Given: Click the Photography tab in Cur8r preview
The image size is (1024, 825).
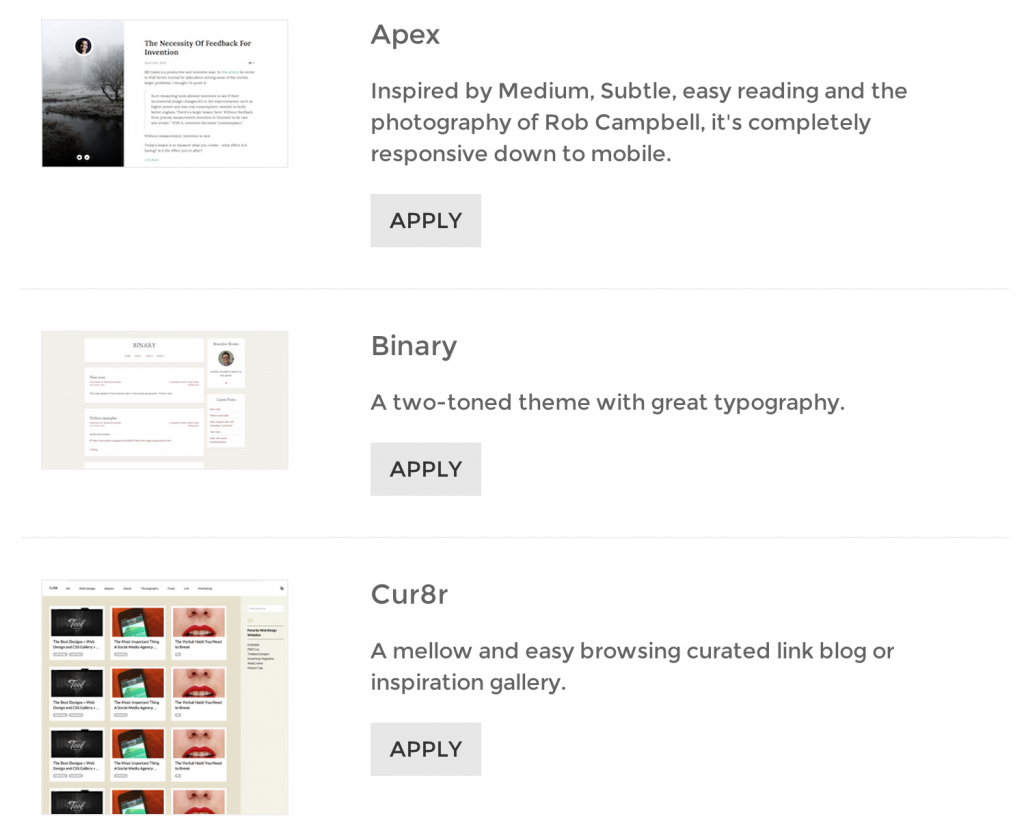Looking at the screenshot, I should [150, 589].
